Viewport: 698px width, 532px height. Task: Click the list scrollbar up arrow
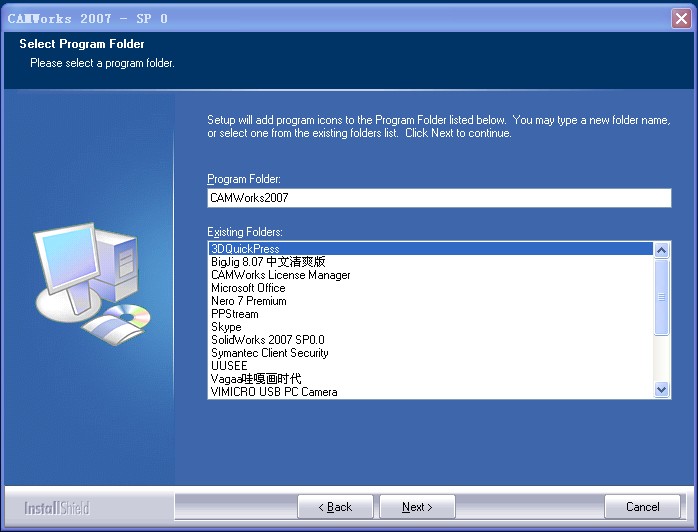(661, 250)
